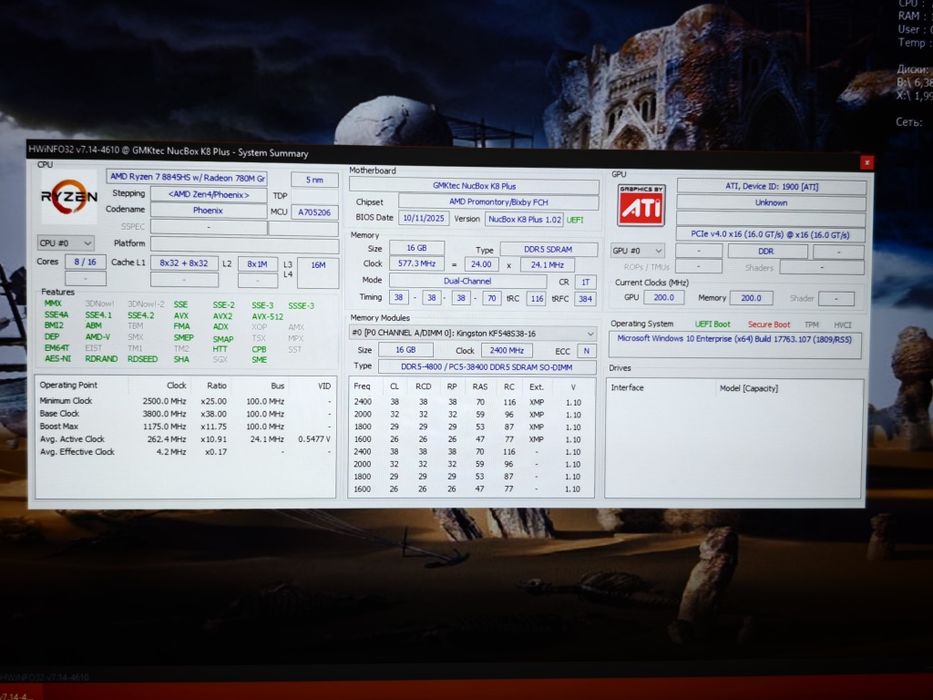Click the UEFI Boot status label
Screen dimensions: 933x700
point(712,324)
